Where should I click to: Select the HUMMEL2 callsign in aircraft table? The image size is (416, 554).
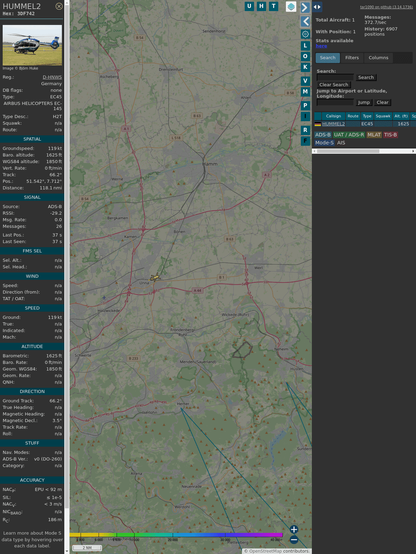click(333, 124)
